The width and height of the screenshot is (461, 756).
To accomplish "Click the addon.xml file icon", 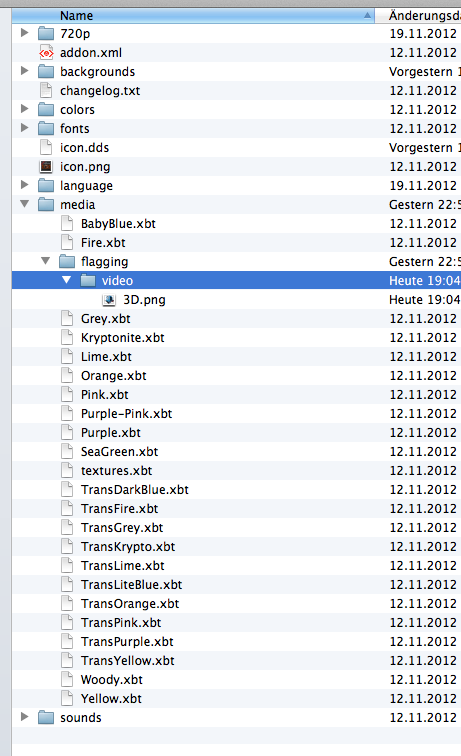I will 46,53.
